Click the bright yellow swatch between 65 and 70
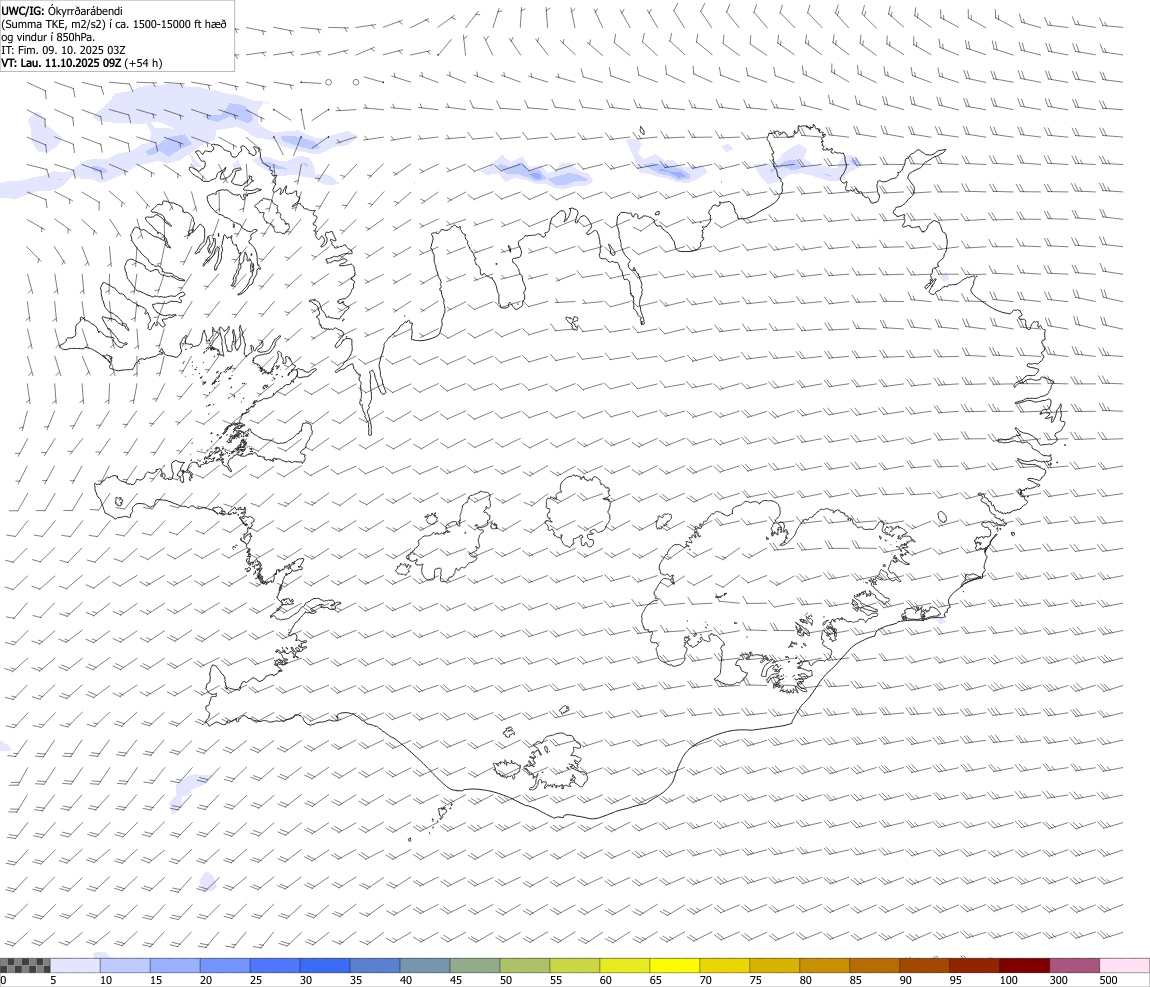The height and width of the screenshot is (987, 1150). pos(675,966)
